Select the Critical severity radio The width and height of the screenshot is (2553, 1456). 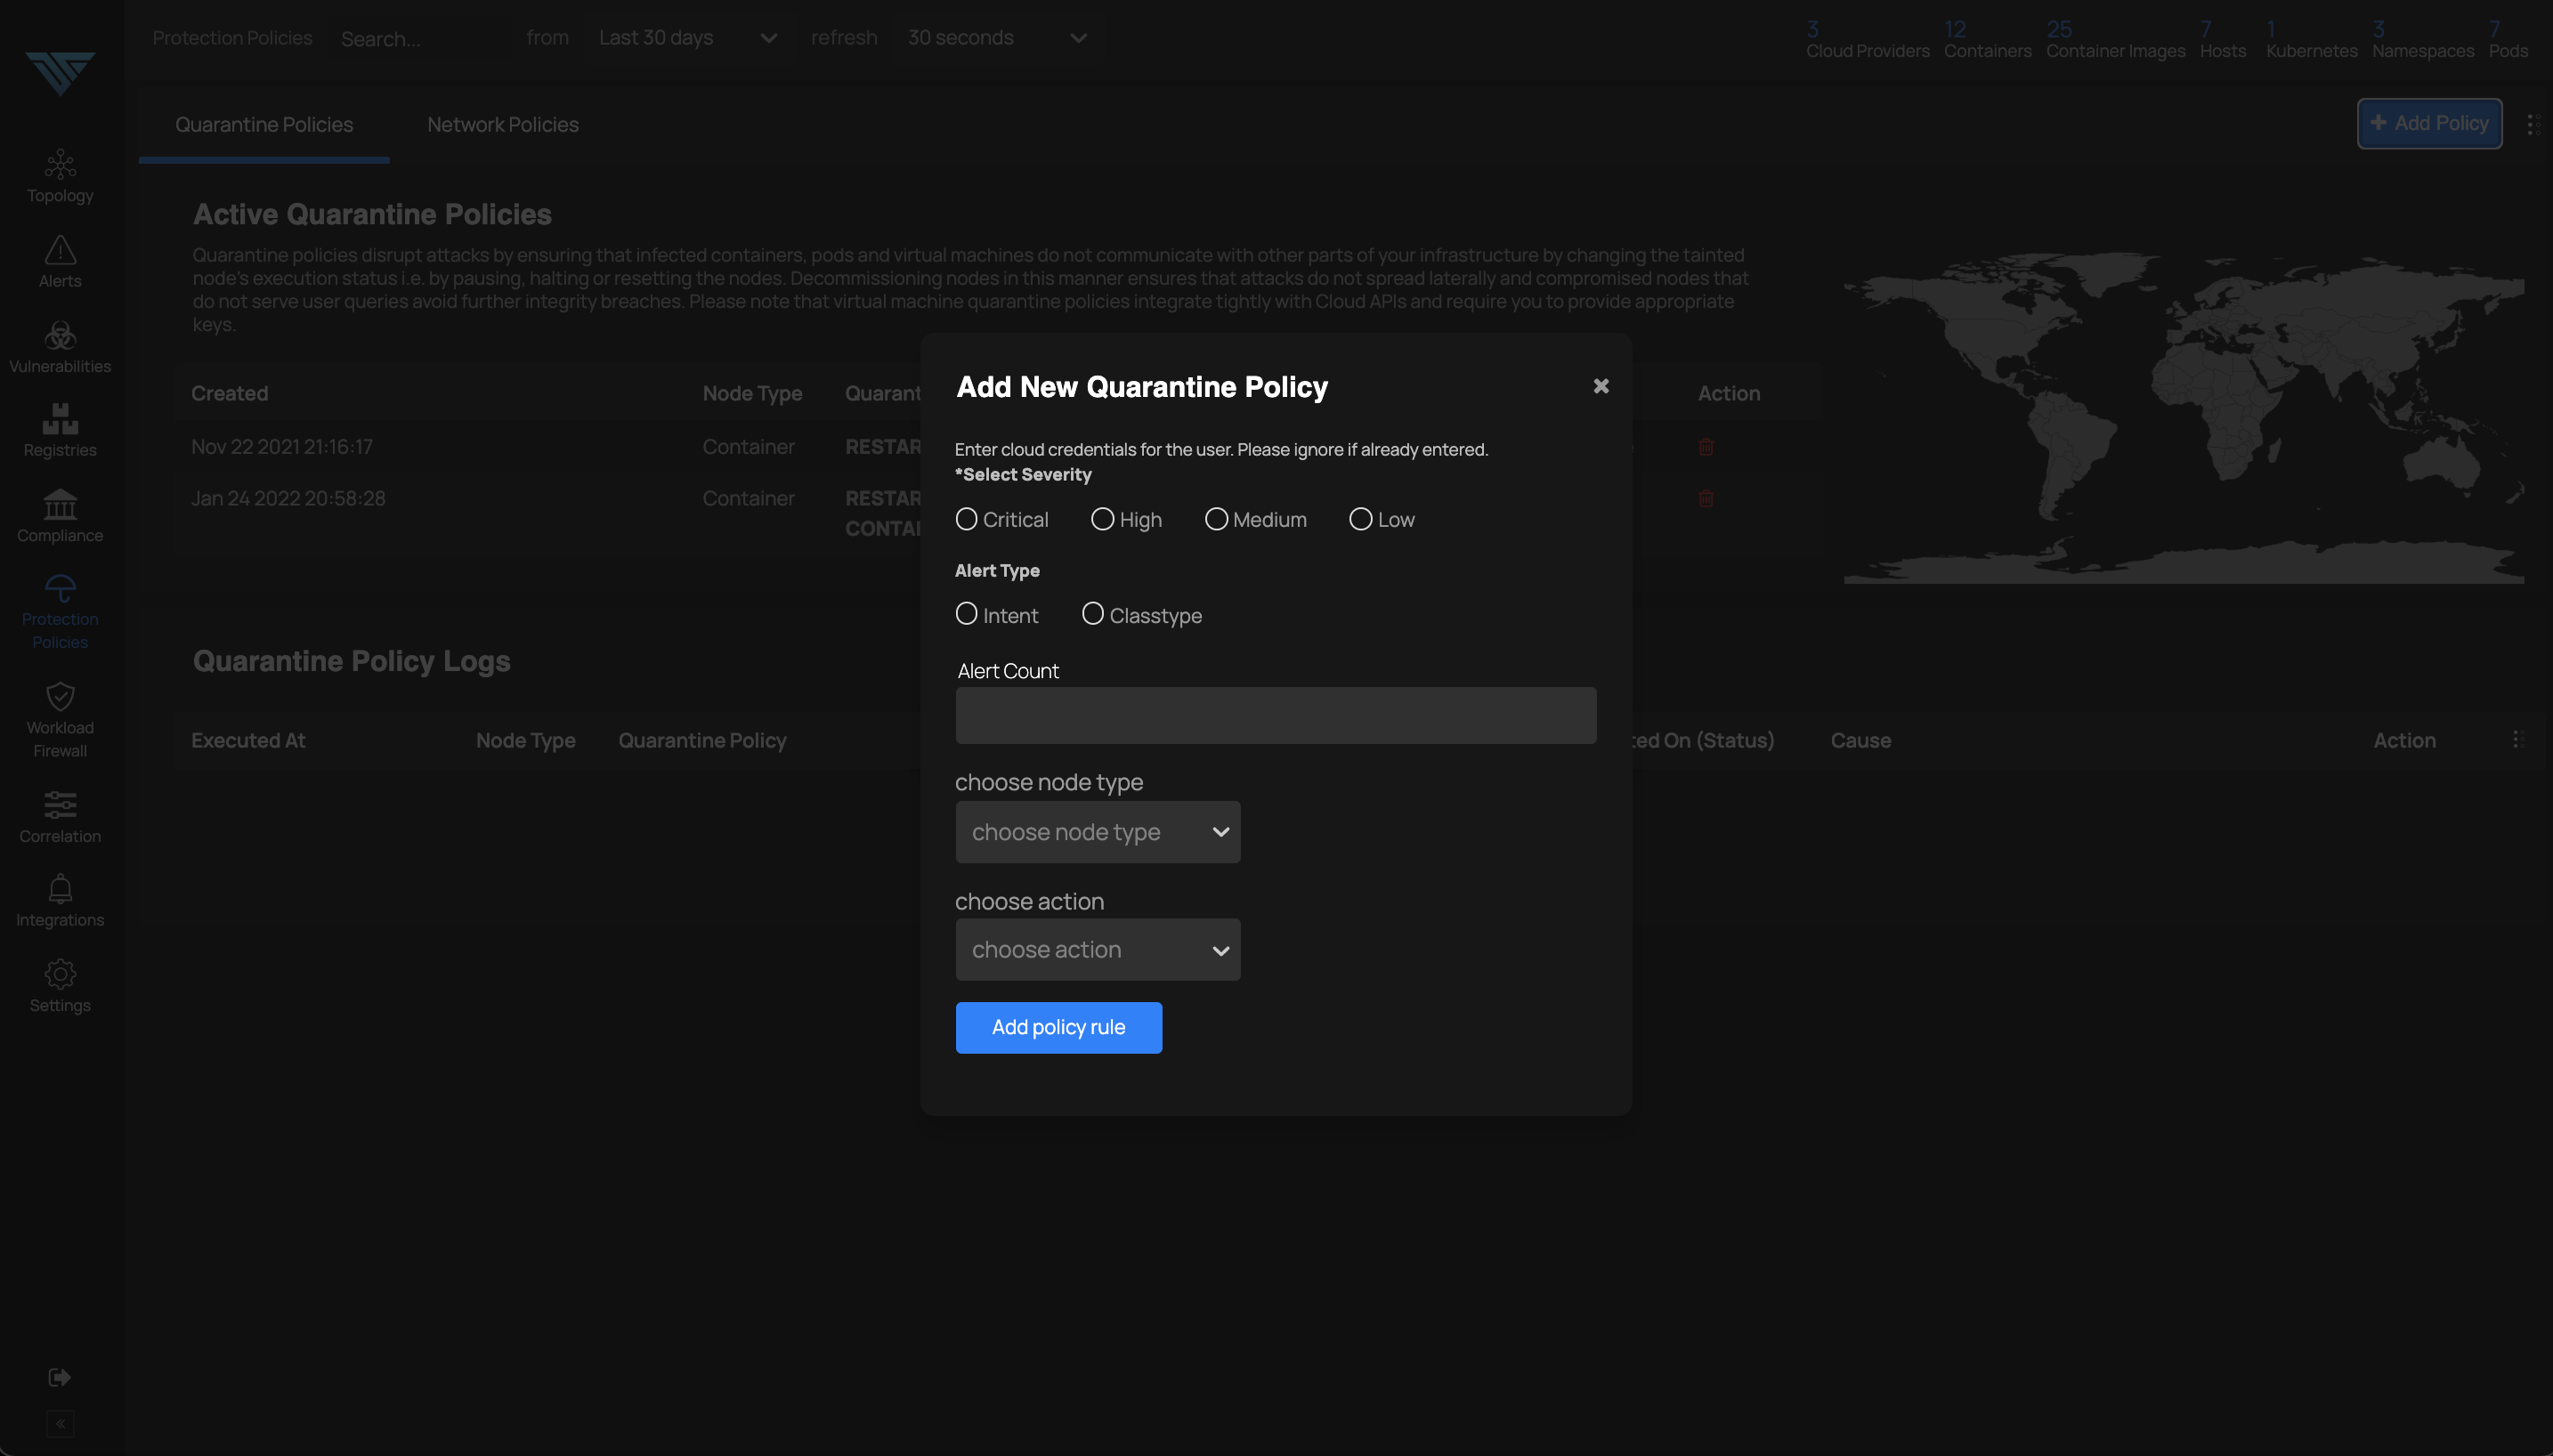(x=966, y=519)
